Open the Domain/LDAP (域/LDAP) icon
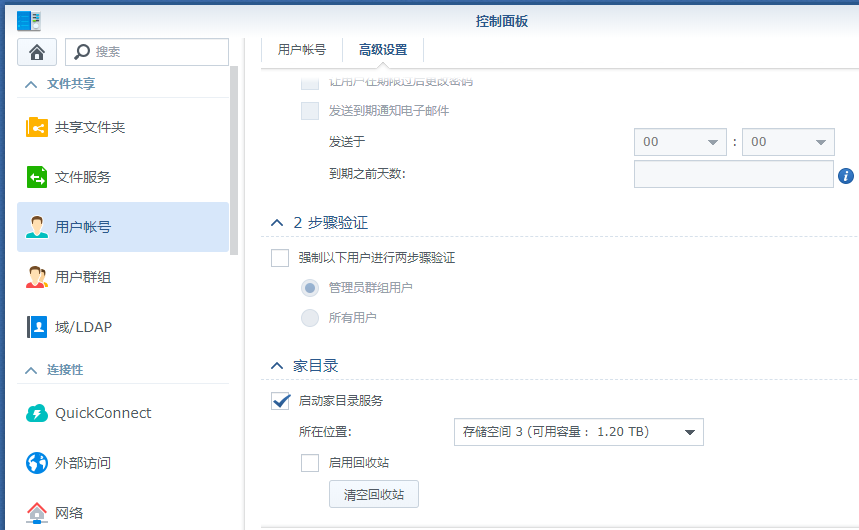 tap(37, 327)
